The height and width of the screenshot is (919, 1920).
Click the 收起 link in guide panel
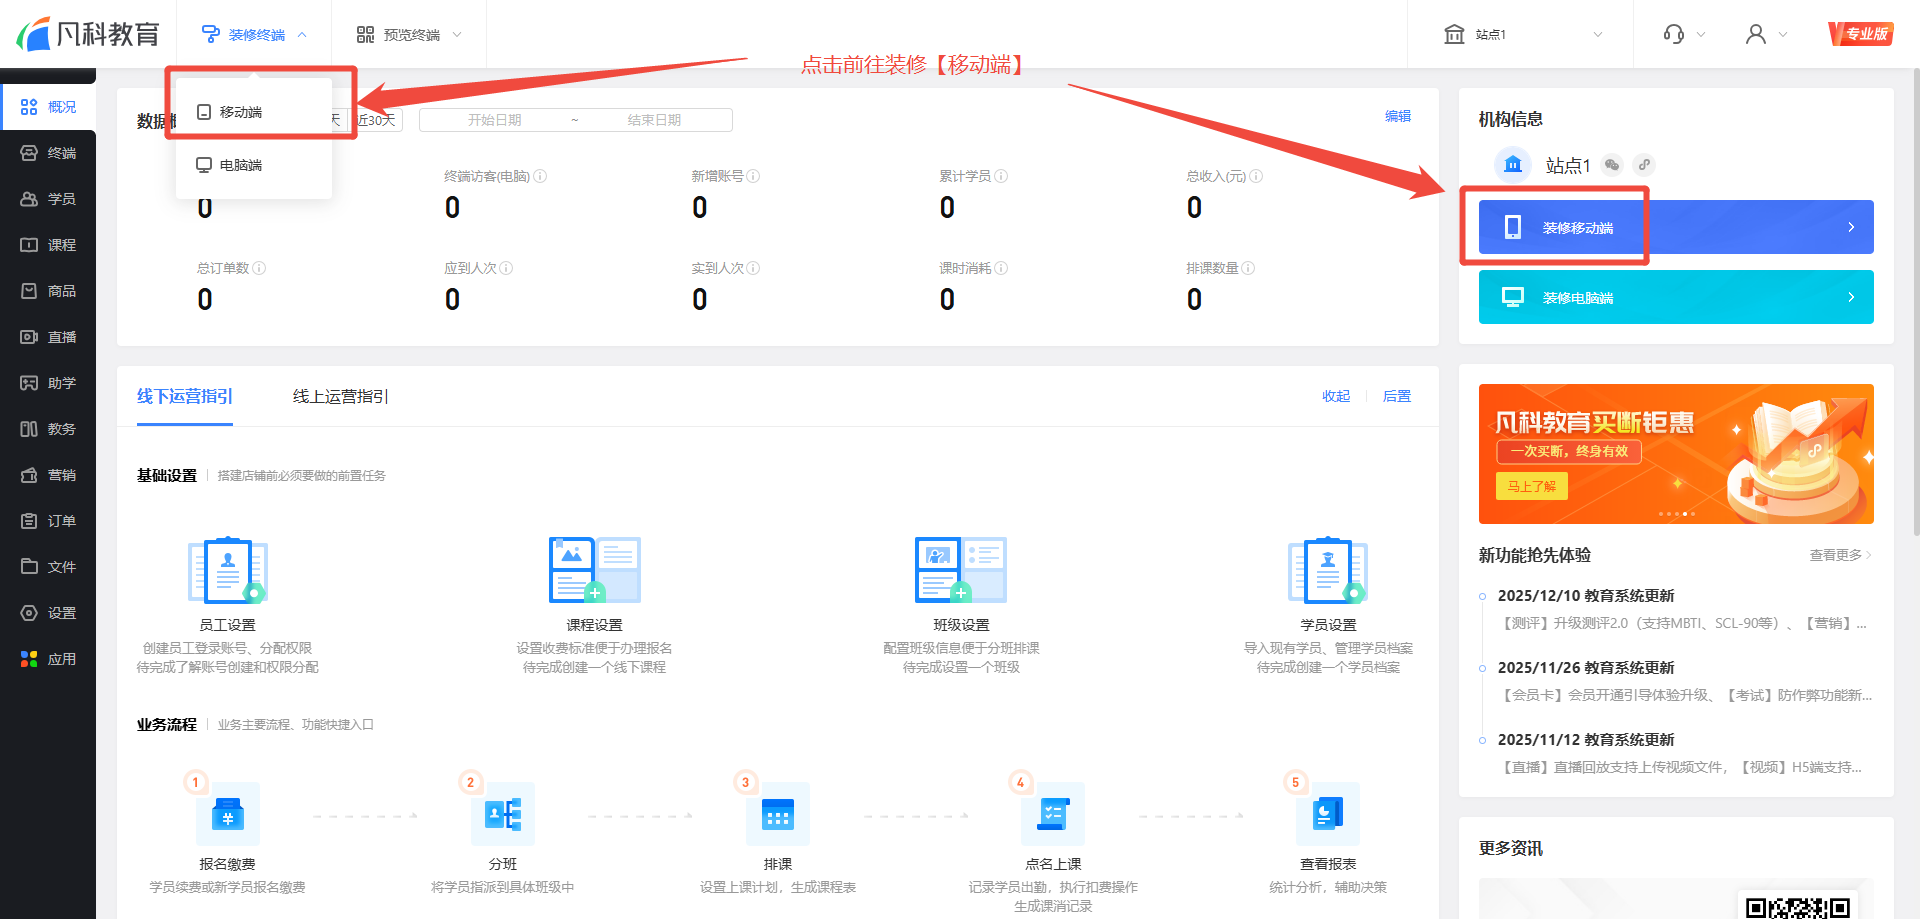point(1335,396)
